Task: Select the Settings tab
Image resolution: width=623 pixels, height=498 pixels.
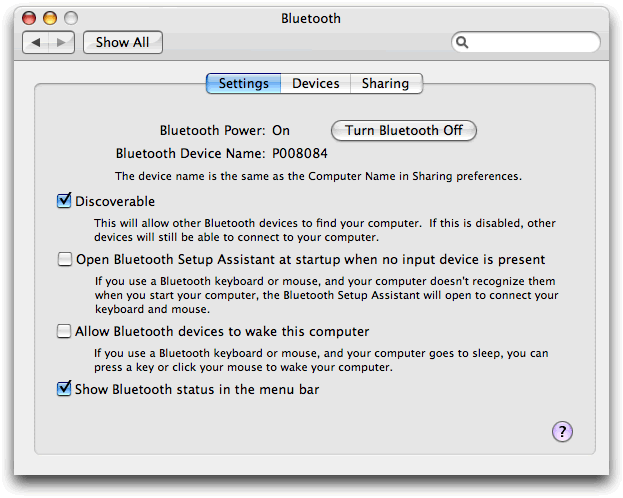Action: (243, 84)
